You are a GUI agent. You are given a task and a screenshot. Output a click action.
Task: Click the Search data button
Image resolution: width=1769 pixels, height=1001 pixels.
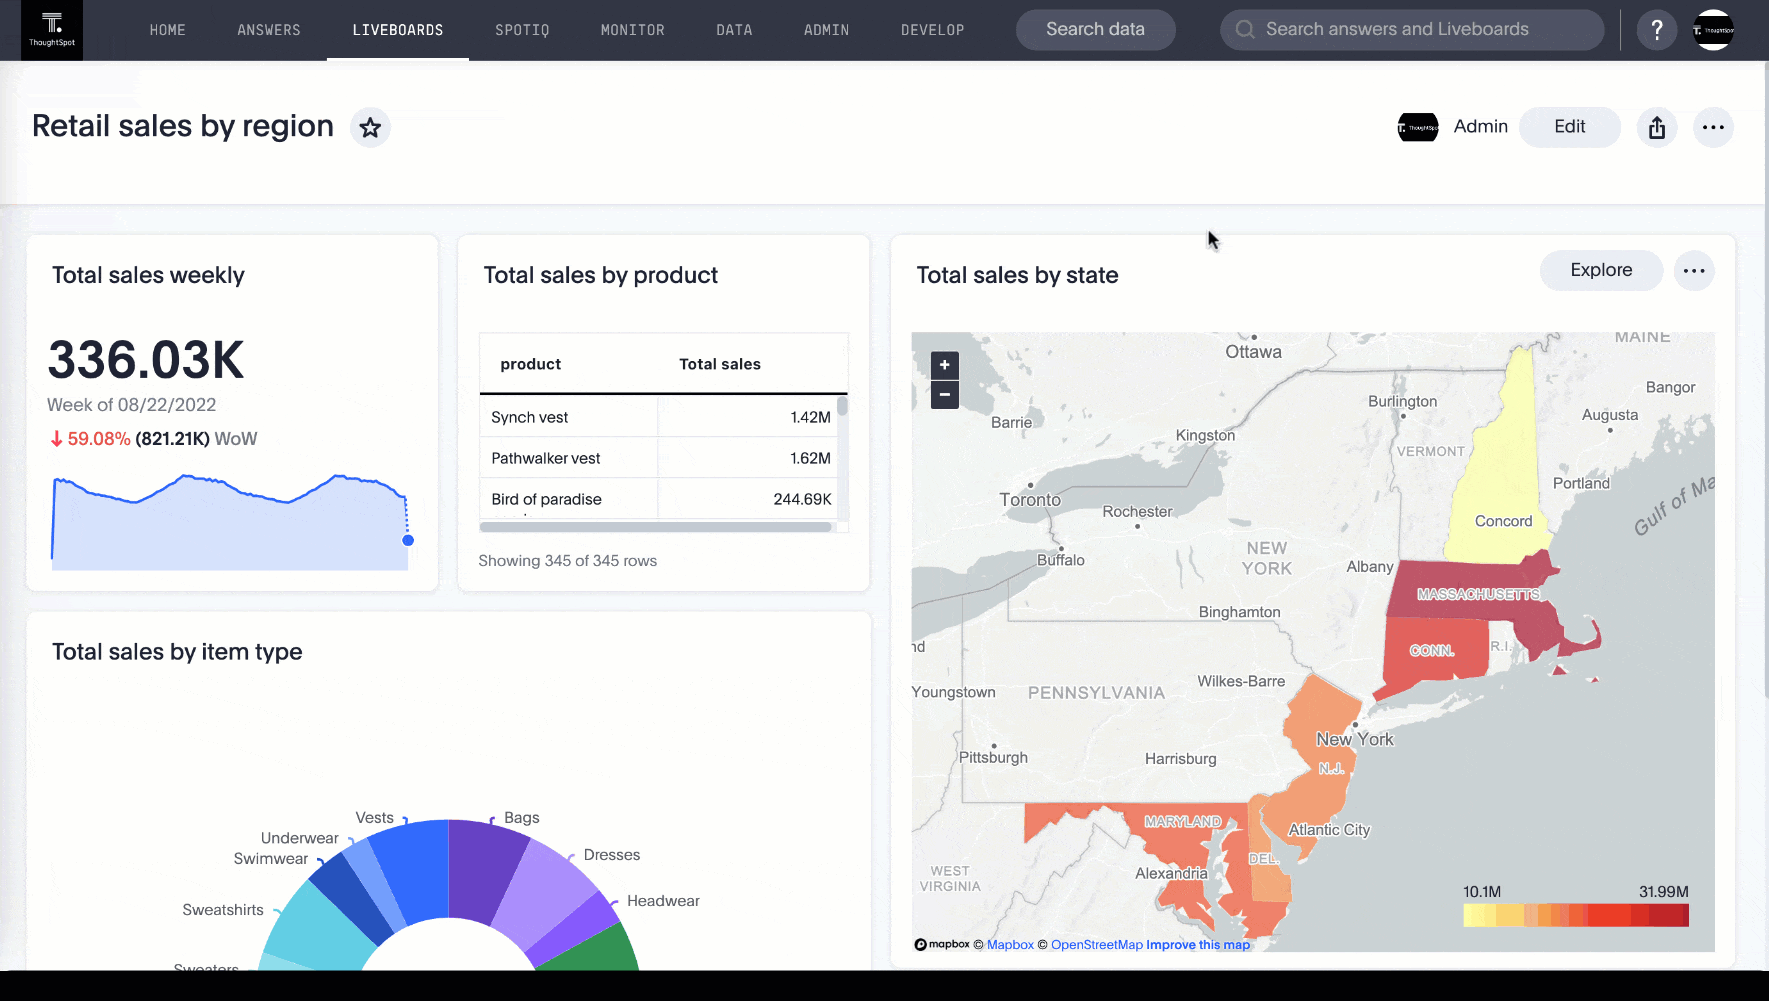(x=1095, y=30)
